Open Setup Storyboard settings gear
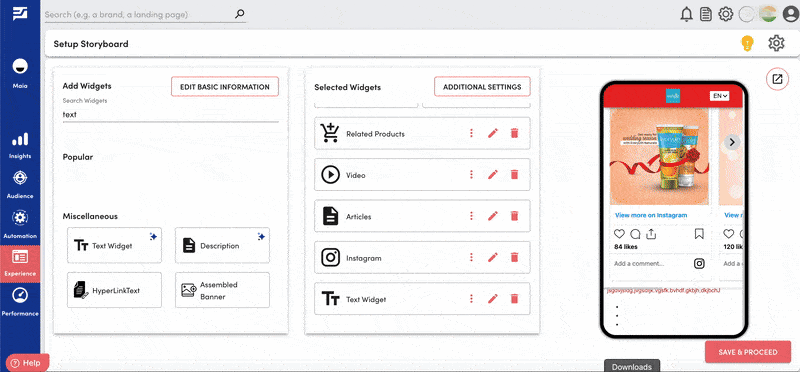Image resolution: width=800 pixels, height=372 pixels. [x=776, y=43]
